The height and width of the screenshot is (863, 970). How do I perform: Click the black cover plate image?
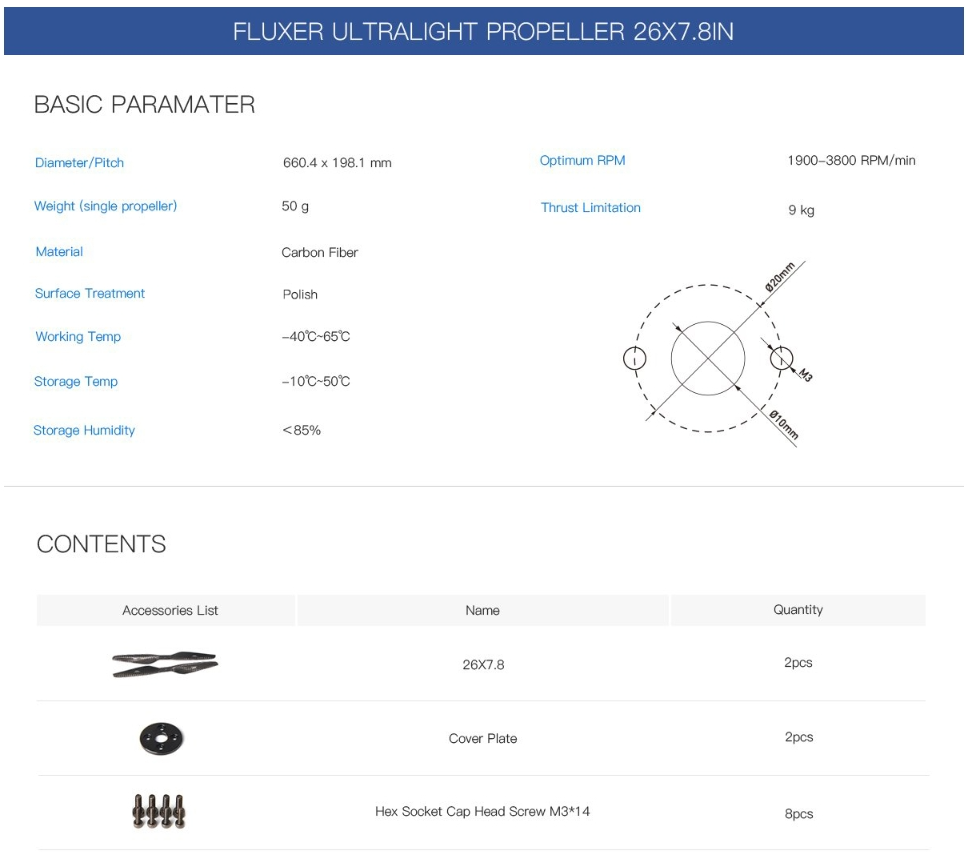(x=161, y=738)
